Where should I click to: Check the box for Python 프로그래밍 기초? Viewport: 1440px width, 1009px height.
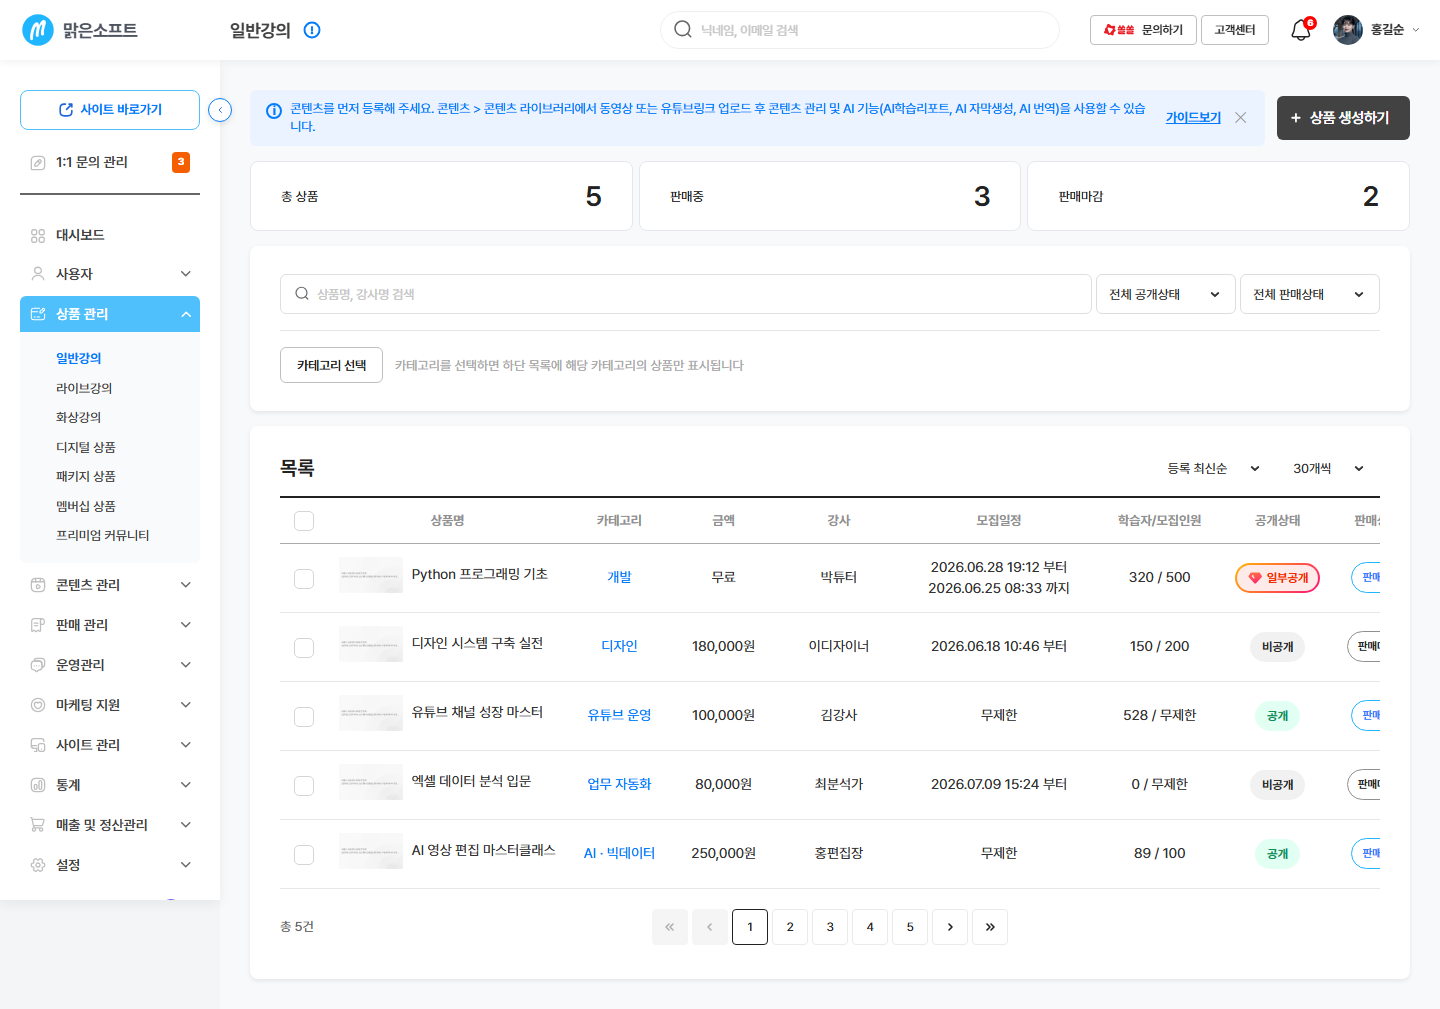click(304, 579)
